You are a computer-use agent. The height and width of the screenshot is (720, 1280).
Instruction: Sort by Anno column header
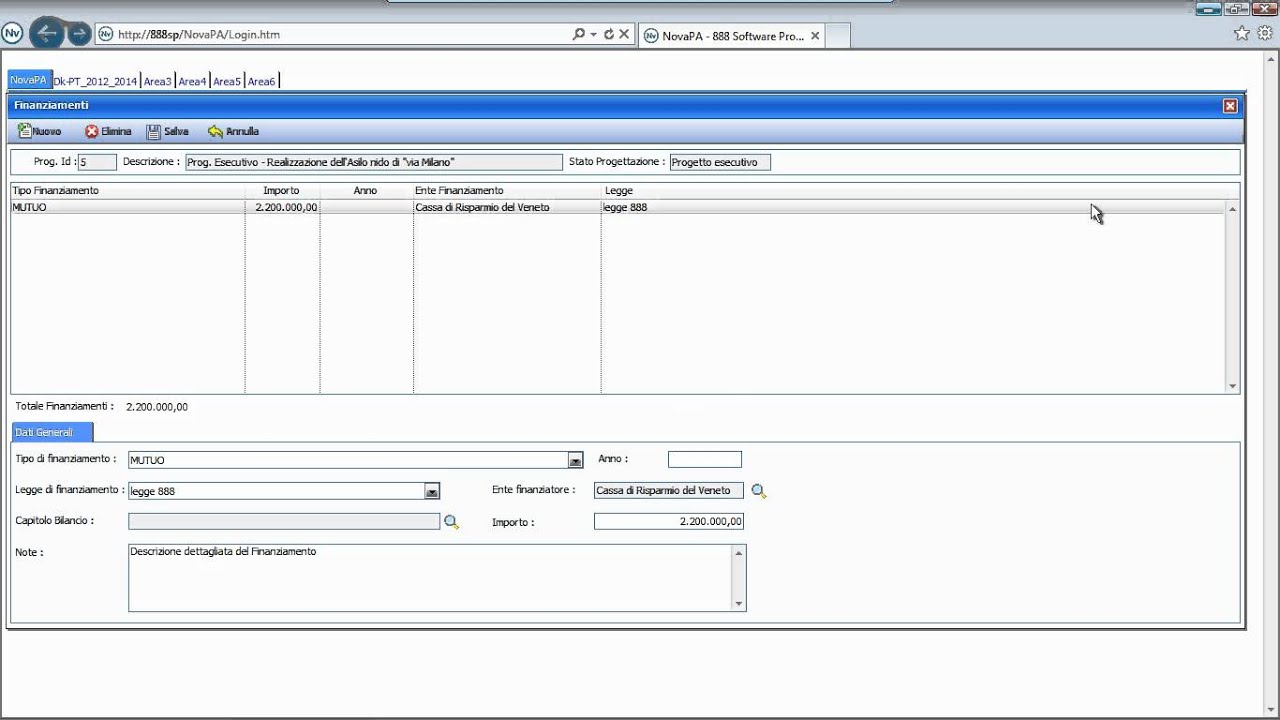366,190
